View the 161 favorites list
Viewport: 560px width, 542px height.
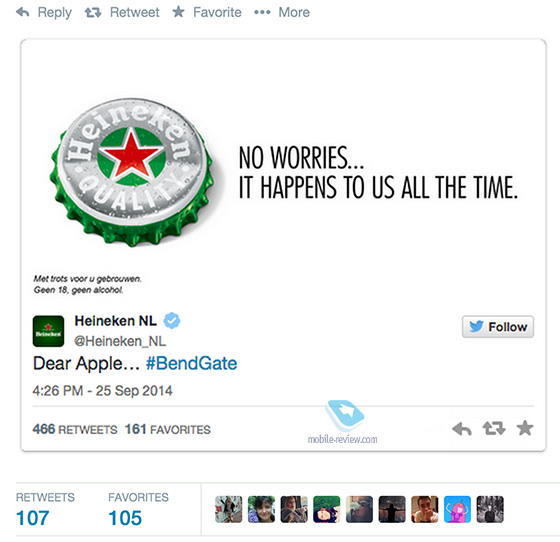pyautogui.click(x=168, y=429)
